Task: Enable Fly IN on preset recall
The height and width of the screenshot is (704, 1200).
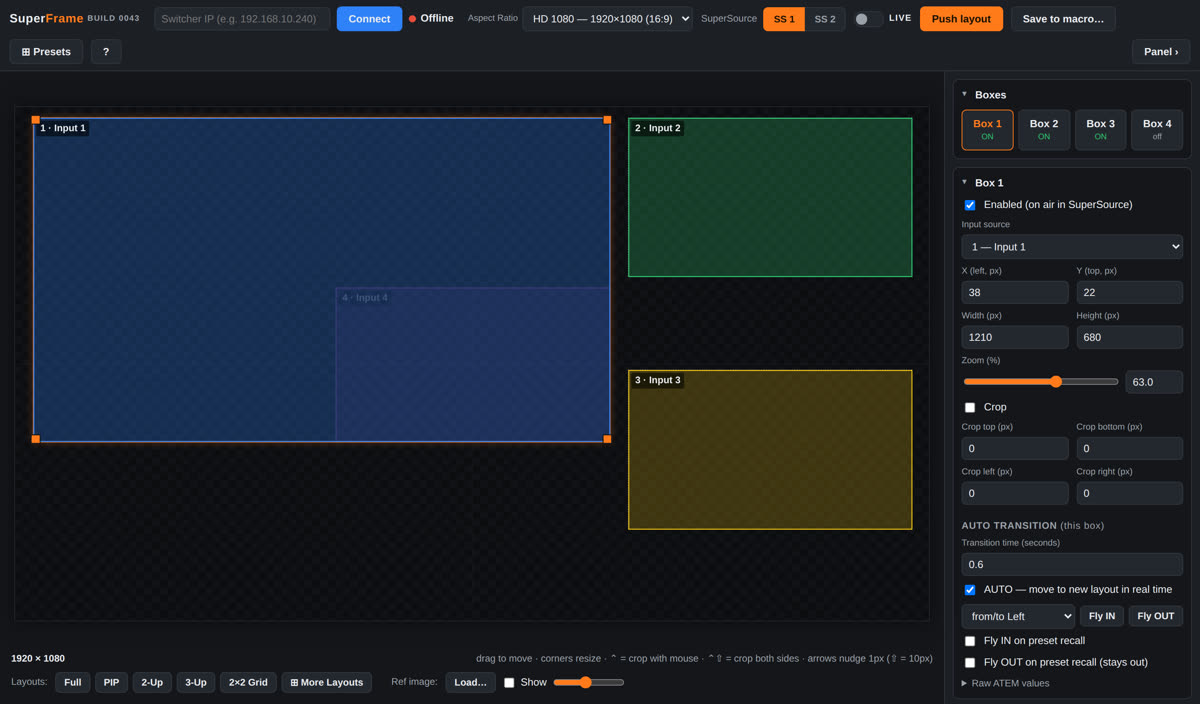Action: [x=970, y=641]
